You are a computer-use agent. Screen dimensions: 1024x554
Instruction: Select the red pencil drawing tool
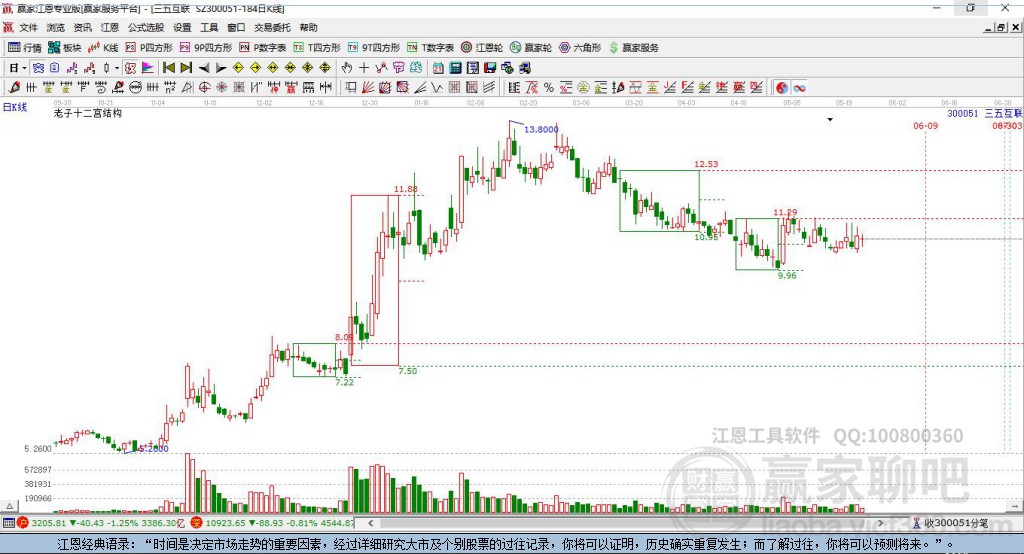click(14, 87)
